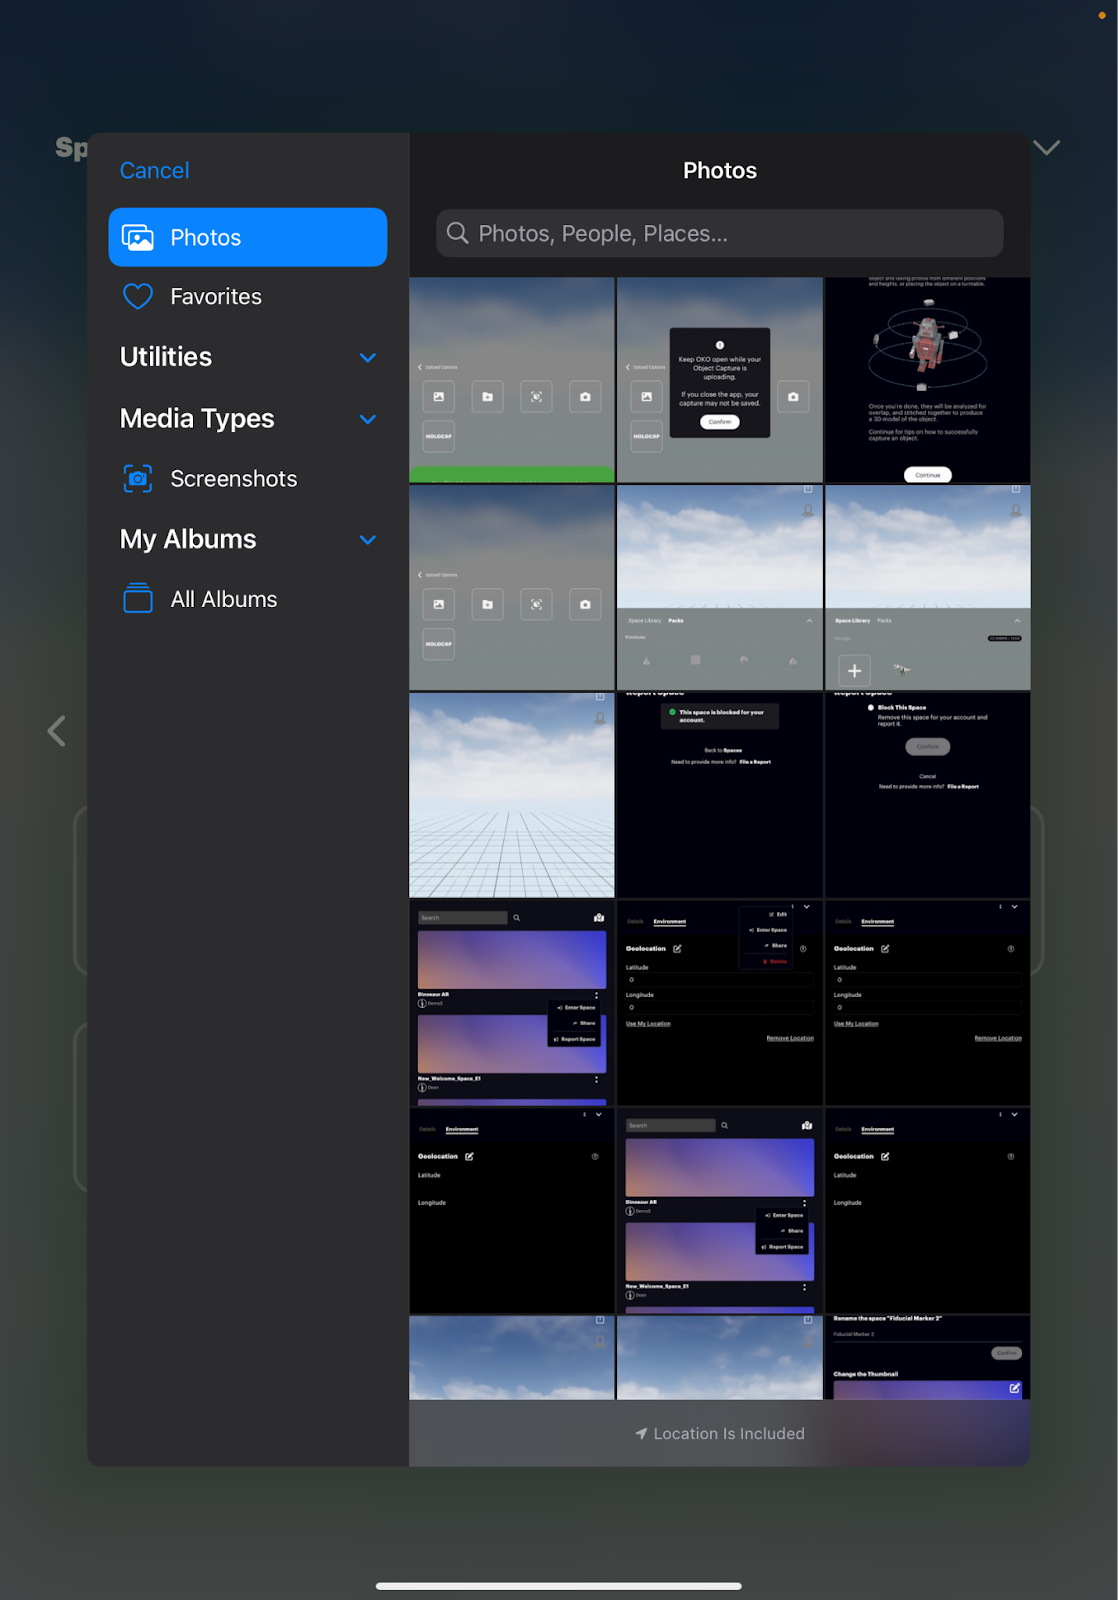Viewport: 1118px width, 1600px height.
Task: Collapse the Media Types section
Action: [x=367, y=420]
